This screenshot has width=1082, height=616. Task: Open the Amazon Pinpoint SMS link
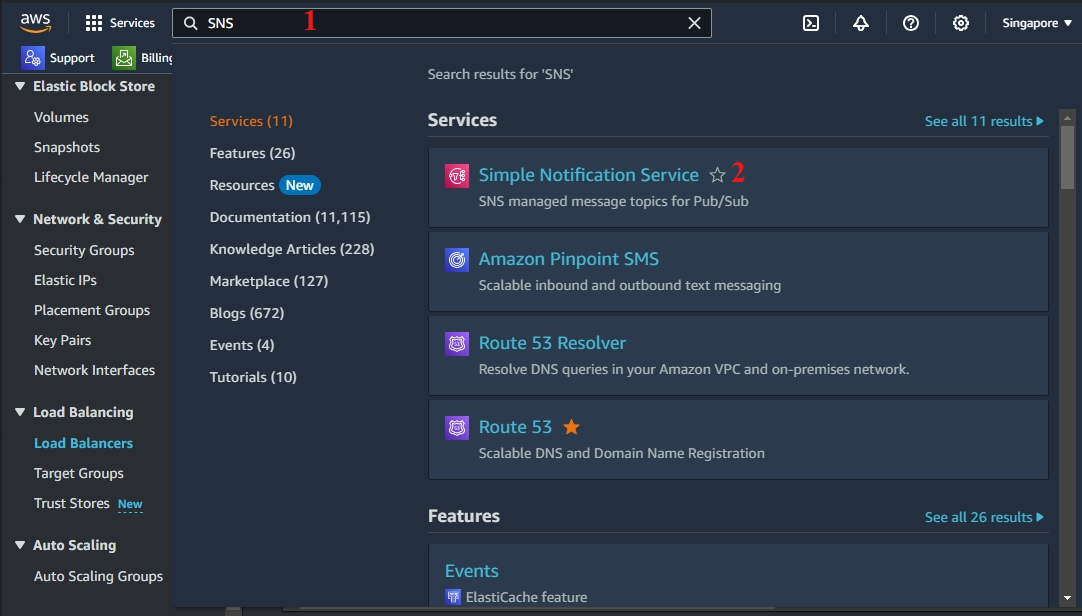pos(569,259)
